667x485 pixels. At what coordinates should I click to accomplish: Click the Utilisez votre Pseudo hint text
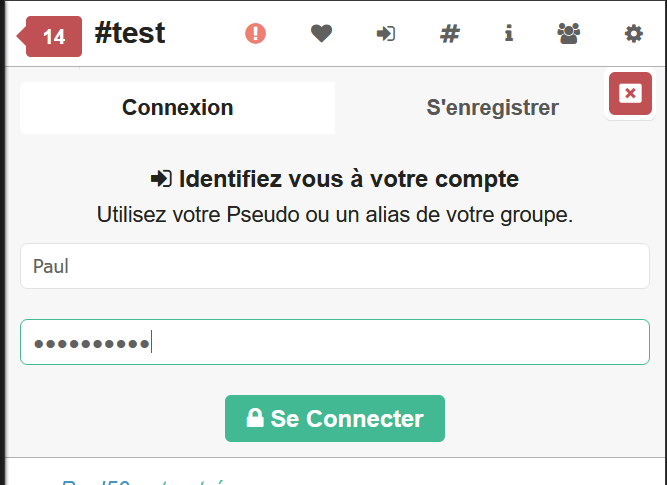tap(335, 214)
